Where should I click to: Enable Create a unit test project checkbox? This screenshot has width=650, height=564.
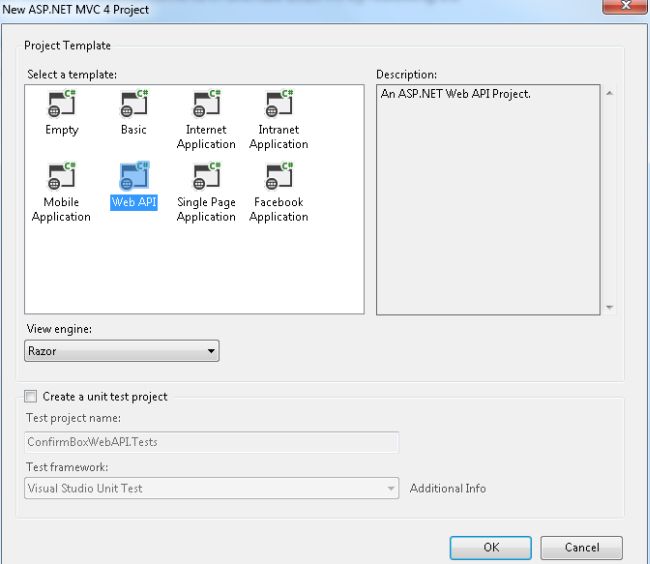[30, 397]
